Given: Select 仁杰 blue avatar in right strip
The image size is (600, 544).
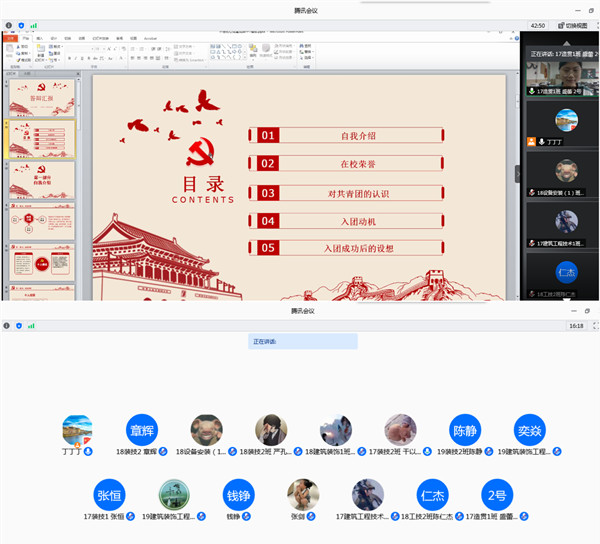Looking at the screenshot, I should (566, 272).
